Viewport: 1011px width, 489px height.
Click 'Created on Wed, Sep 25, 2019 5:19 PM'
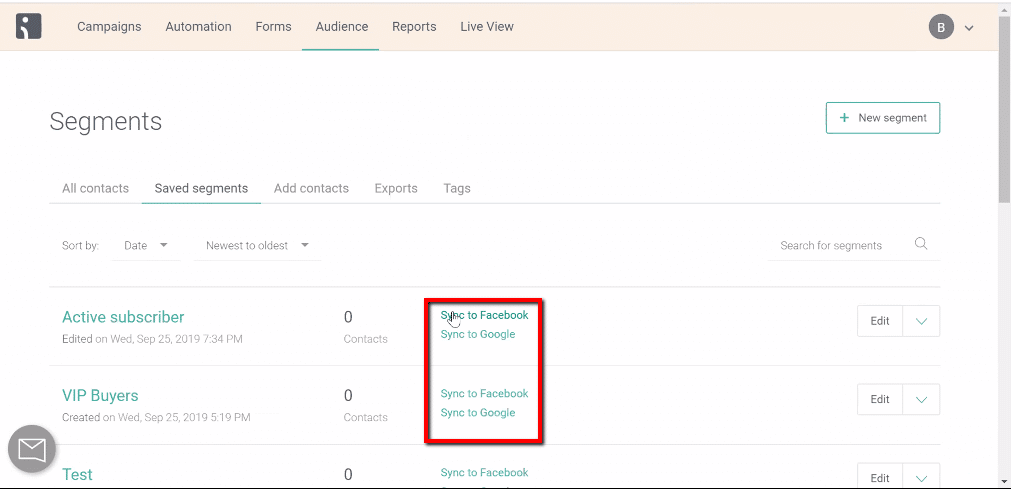pos(156,417)
